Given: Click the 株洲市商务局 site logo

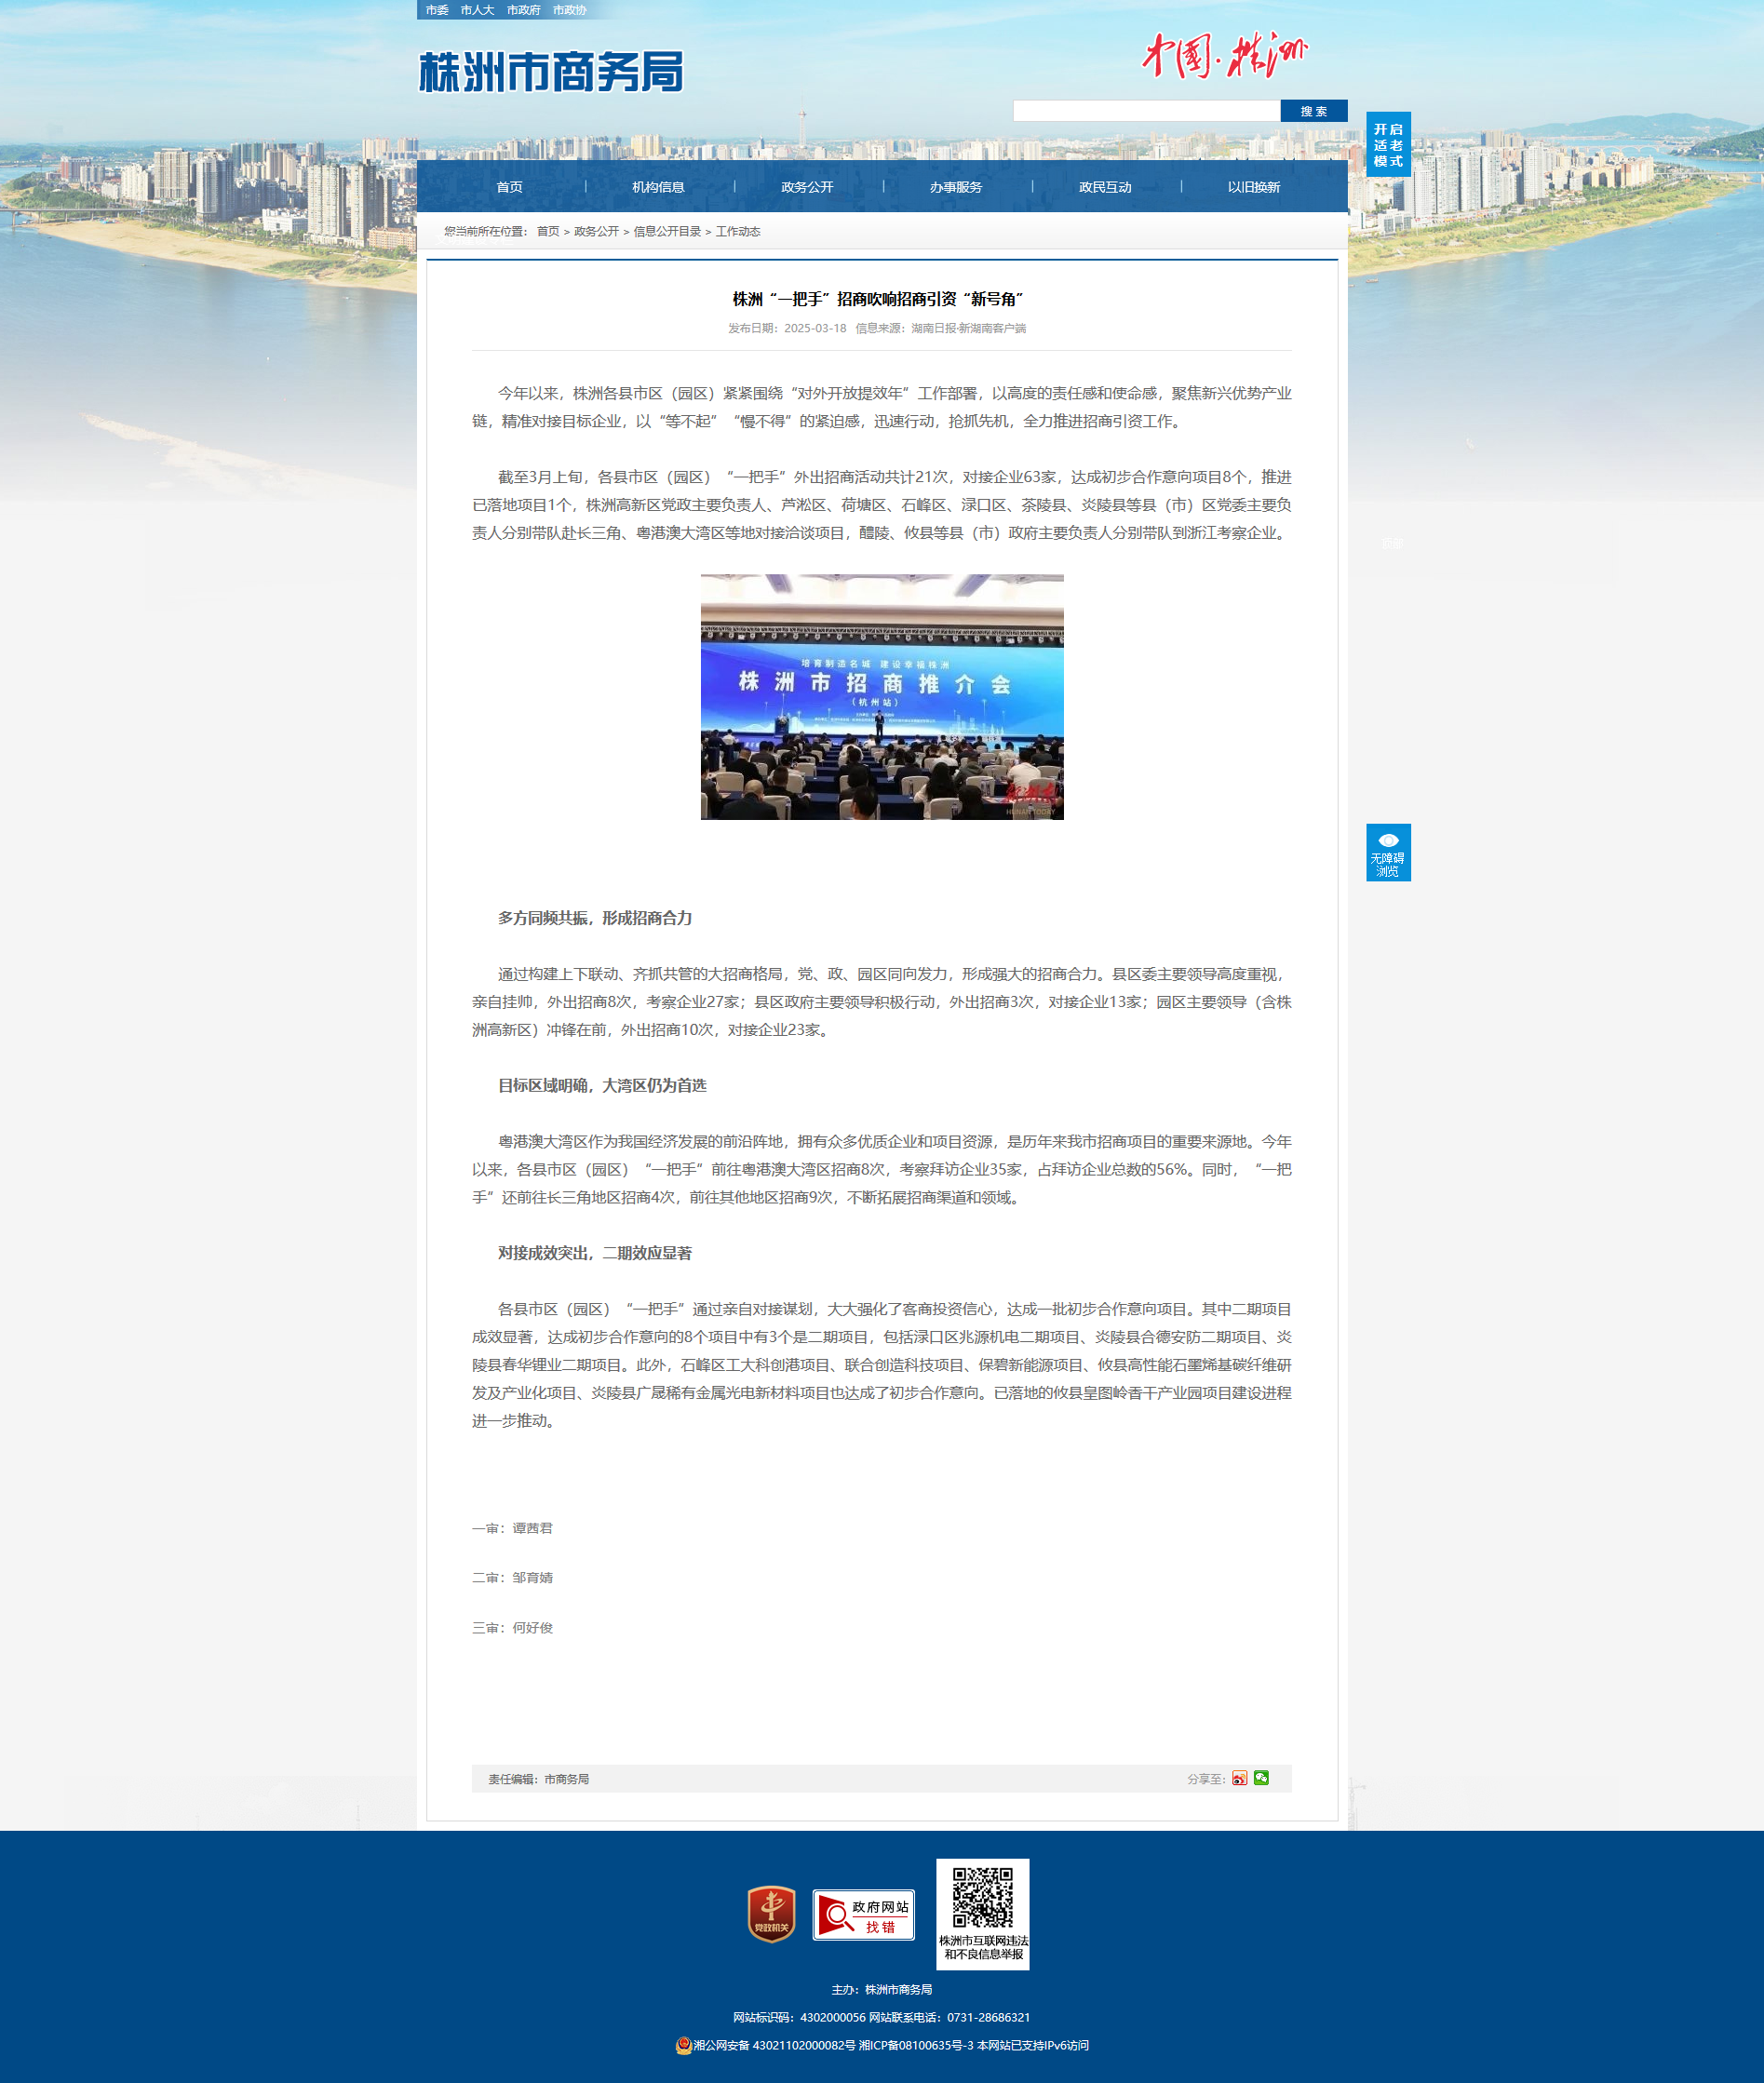Looking at the screenshot, I should click(550, 72).
